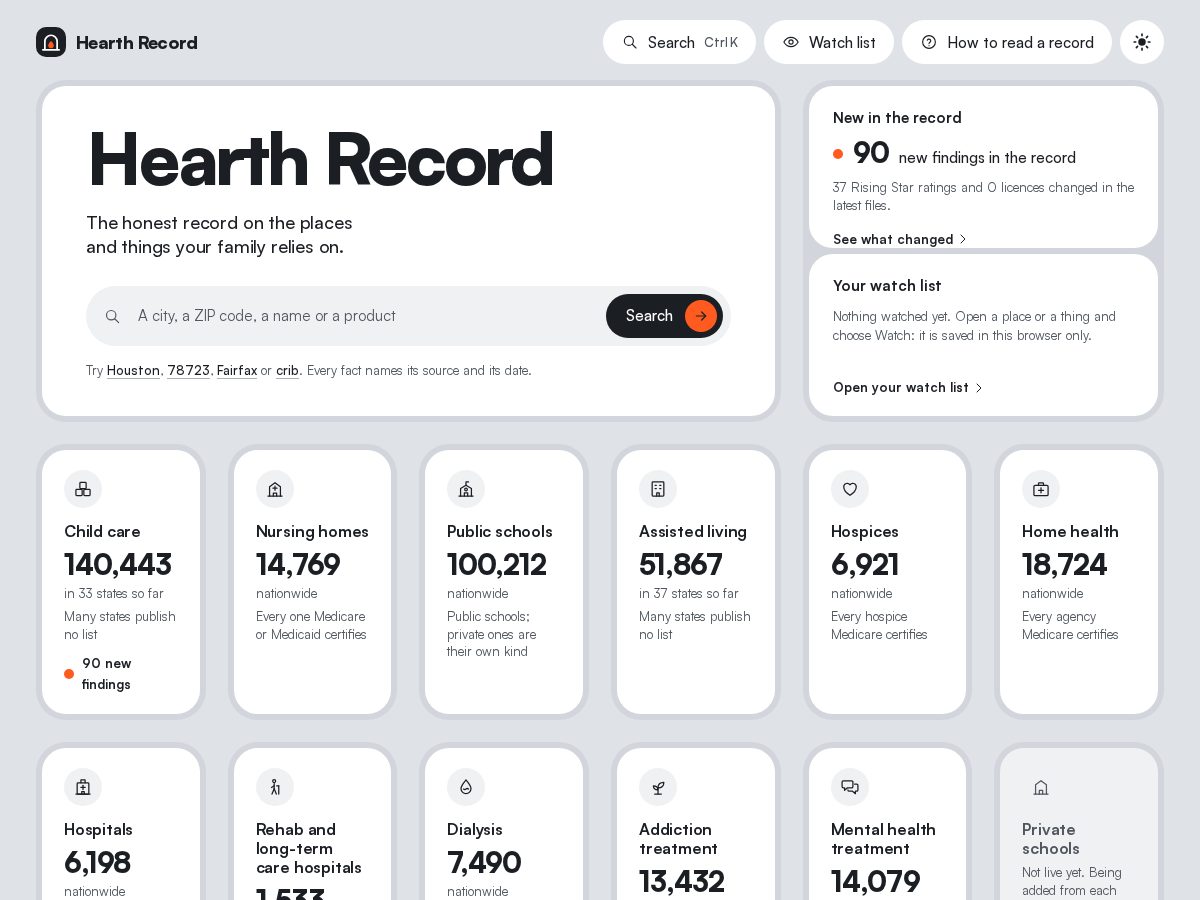The image size is (1200, 900).
Task: Click the Hospices heart icon
Action: coord(850,489)
